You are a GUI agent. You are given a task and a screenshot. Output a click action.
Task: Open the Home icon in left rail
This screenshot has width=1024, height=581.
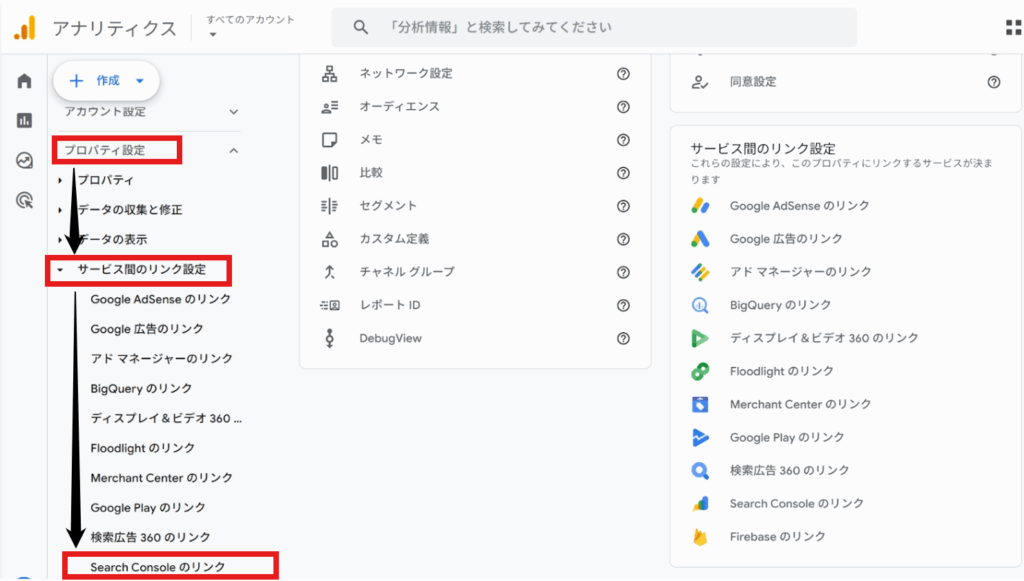(24, 81)
